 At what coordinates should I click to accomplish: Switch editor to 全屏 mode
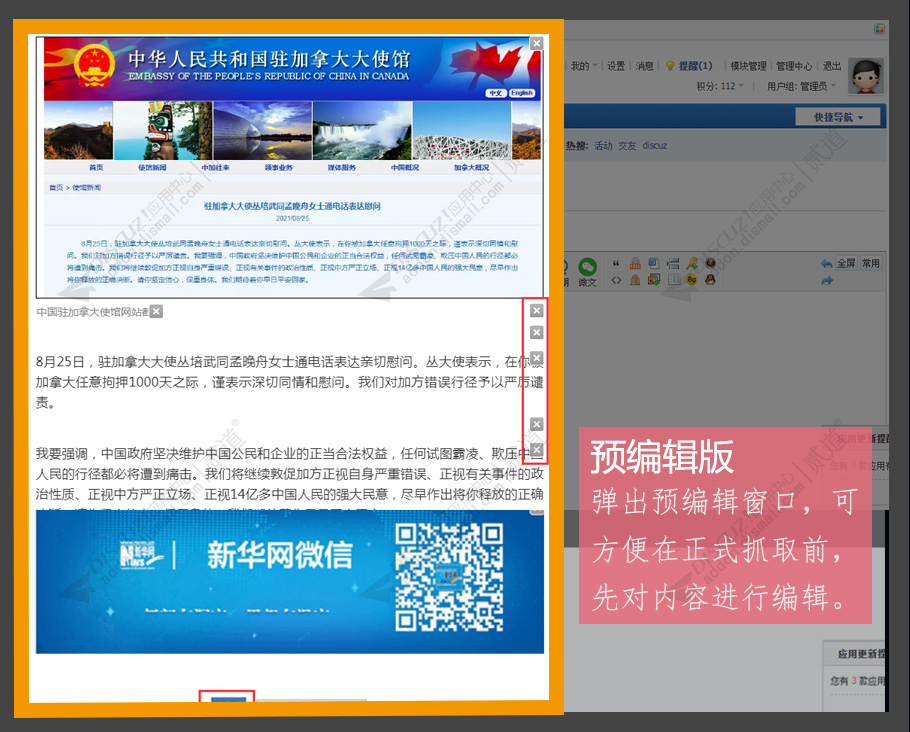click(x=846, y=264)
